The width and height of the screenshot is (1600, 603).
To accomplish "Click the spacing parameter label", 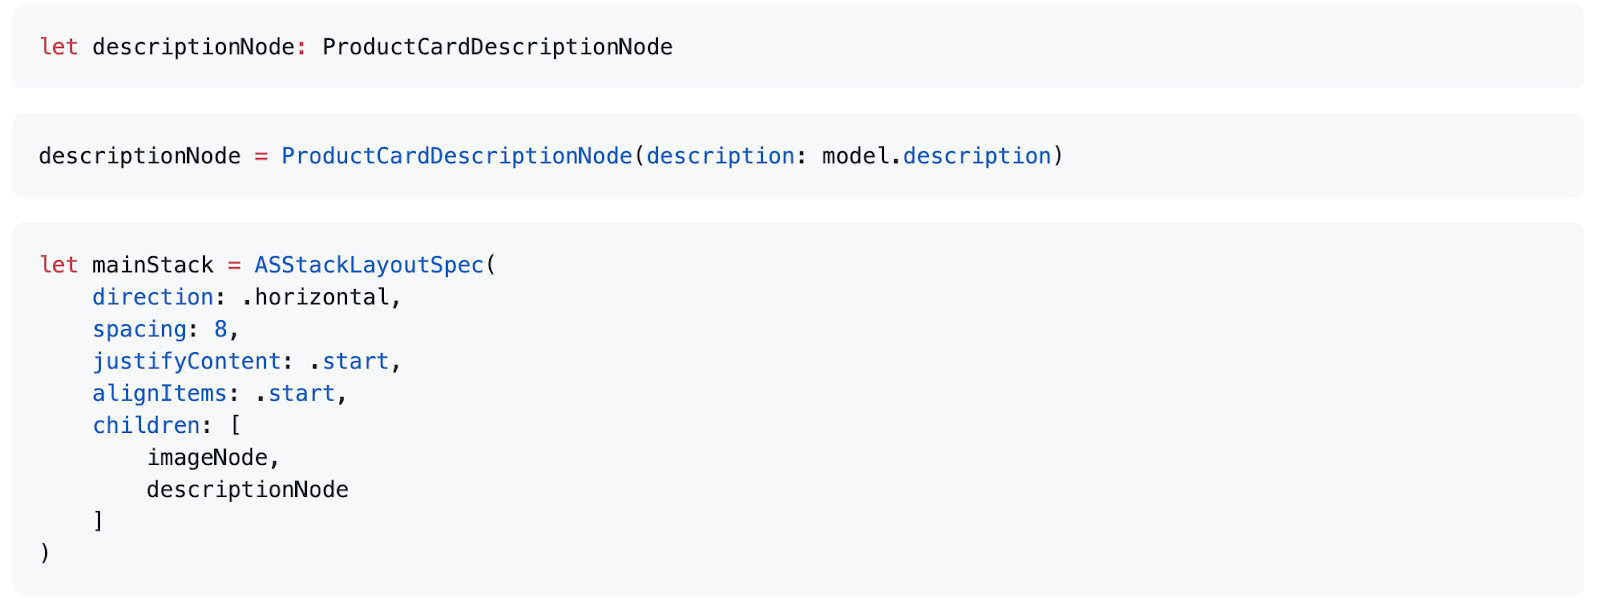I will click(139, 329).
